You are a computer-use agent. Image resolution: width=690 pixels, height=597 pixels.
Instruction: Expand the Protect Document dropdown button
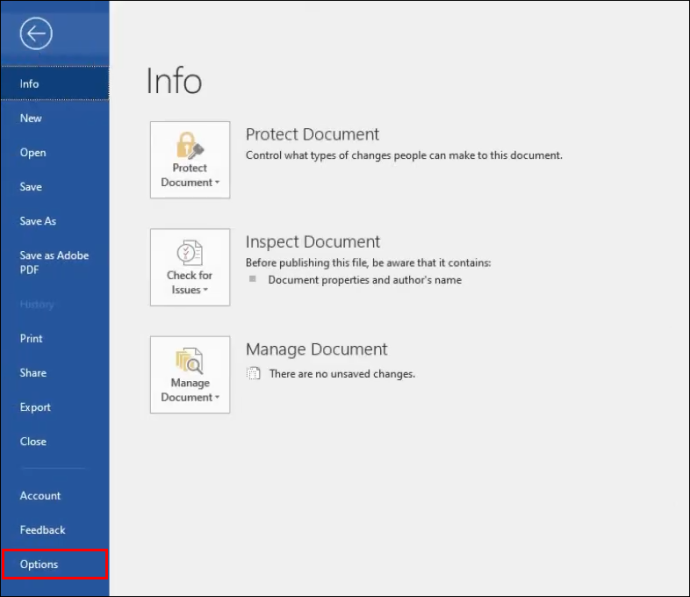[190, 160]
